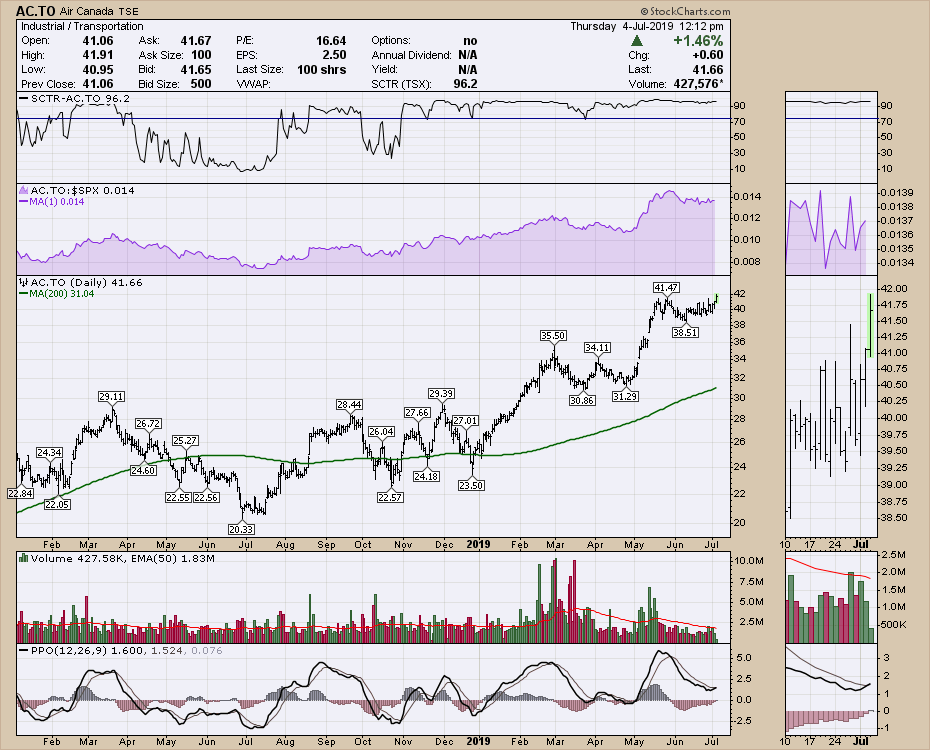Click the 20.33 yearly low label
This screenshot has width=930, height=750.
[241, 529]
